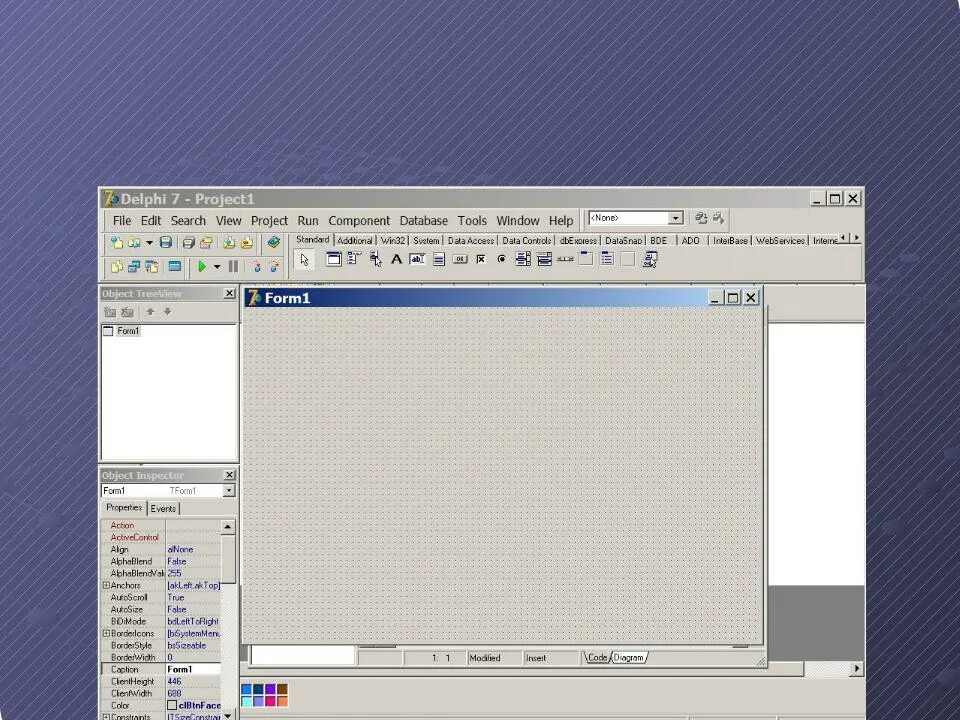Open the Help contents book icon

click(274, 242)
